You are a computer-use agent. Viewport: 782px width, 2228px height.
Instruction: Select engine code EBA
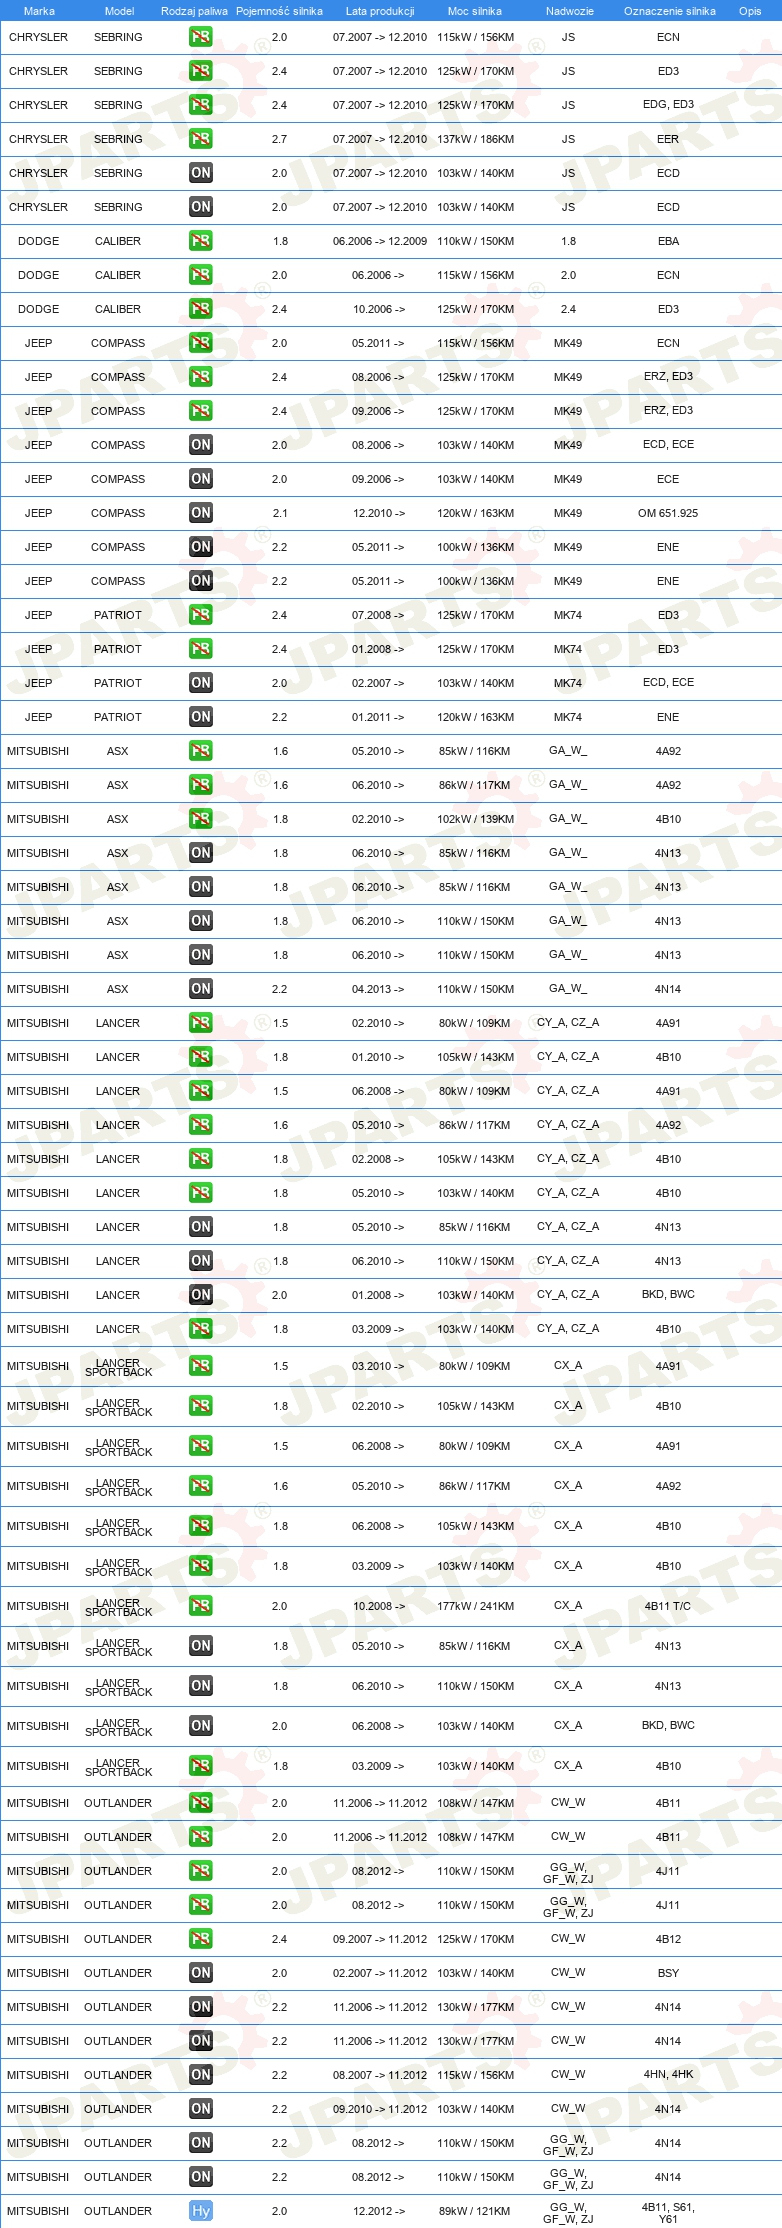pyautogui.click(x=668, y=241)
